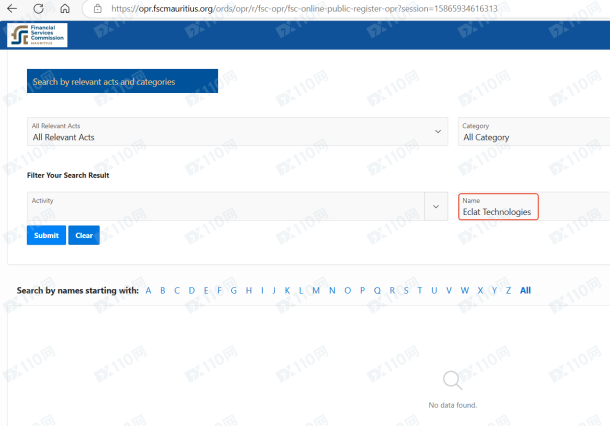Filter names starting with E
The image size is (610, 426).
click(206, 291)
